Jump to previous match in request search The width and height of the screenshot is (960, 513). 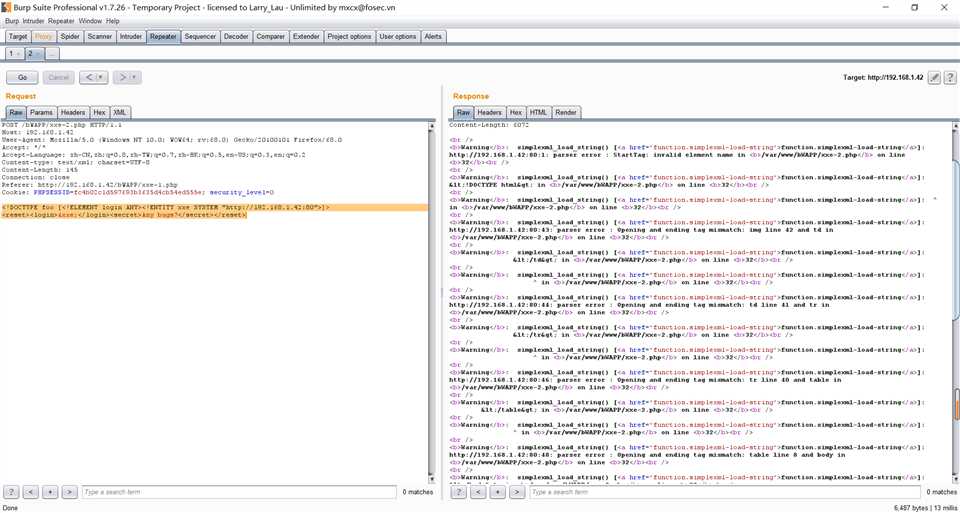click(32, 492)
